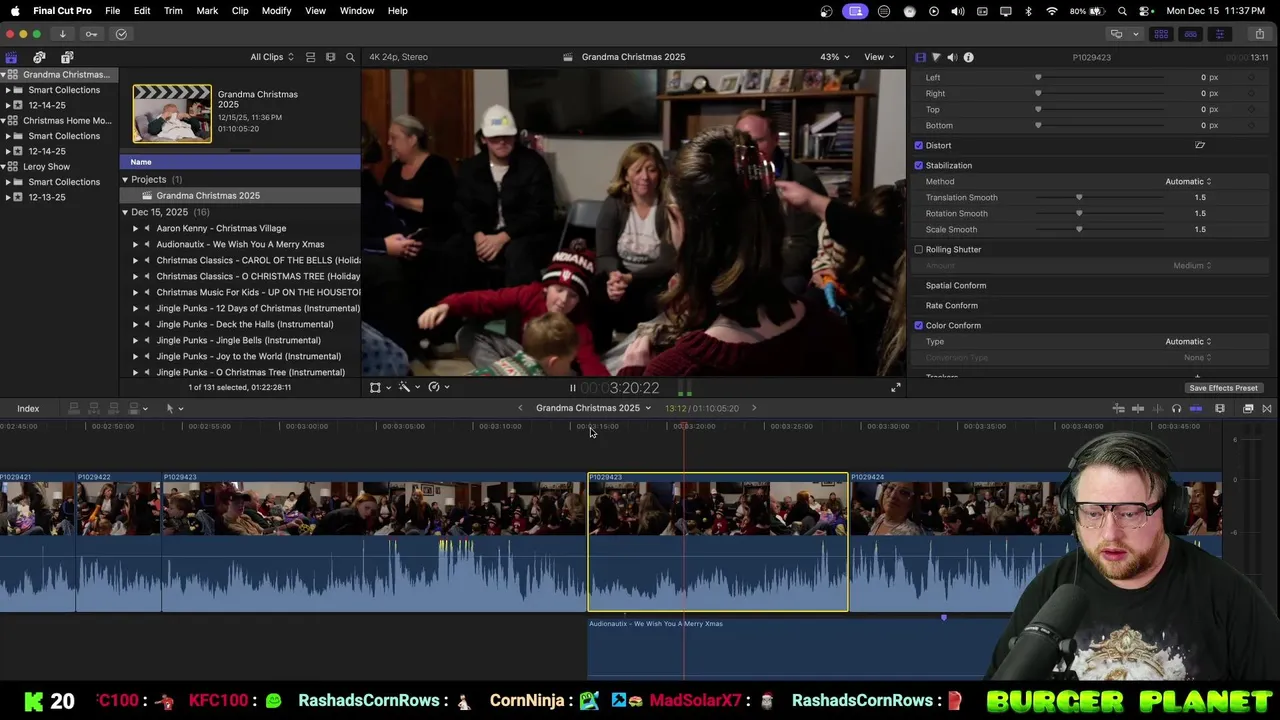Toggle the Timeline panel button
Image resolution: width=1280 pixels, height=720 pixels.
coord(1190,34)
